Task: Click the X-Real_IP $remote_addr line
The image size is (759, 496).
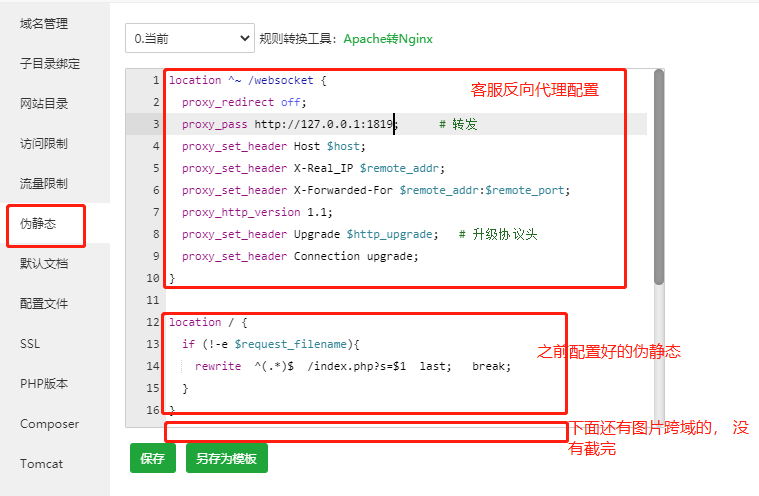Action: coord(313,168)
